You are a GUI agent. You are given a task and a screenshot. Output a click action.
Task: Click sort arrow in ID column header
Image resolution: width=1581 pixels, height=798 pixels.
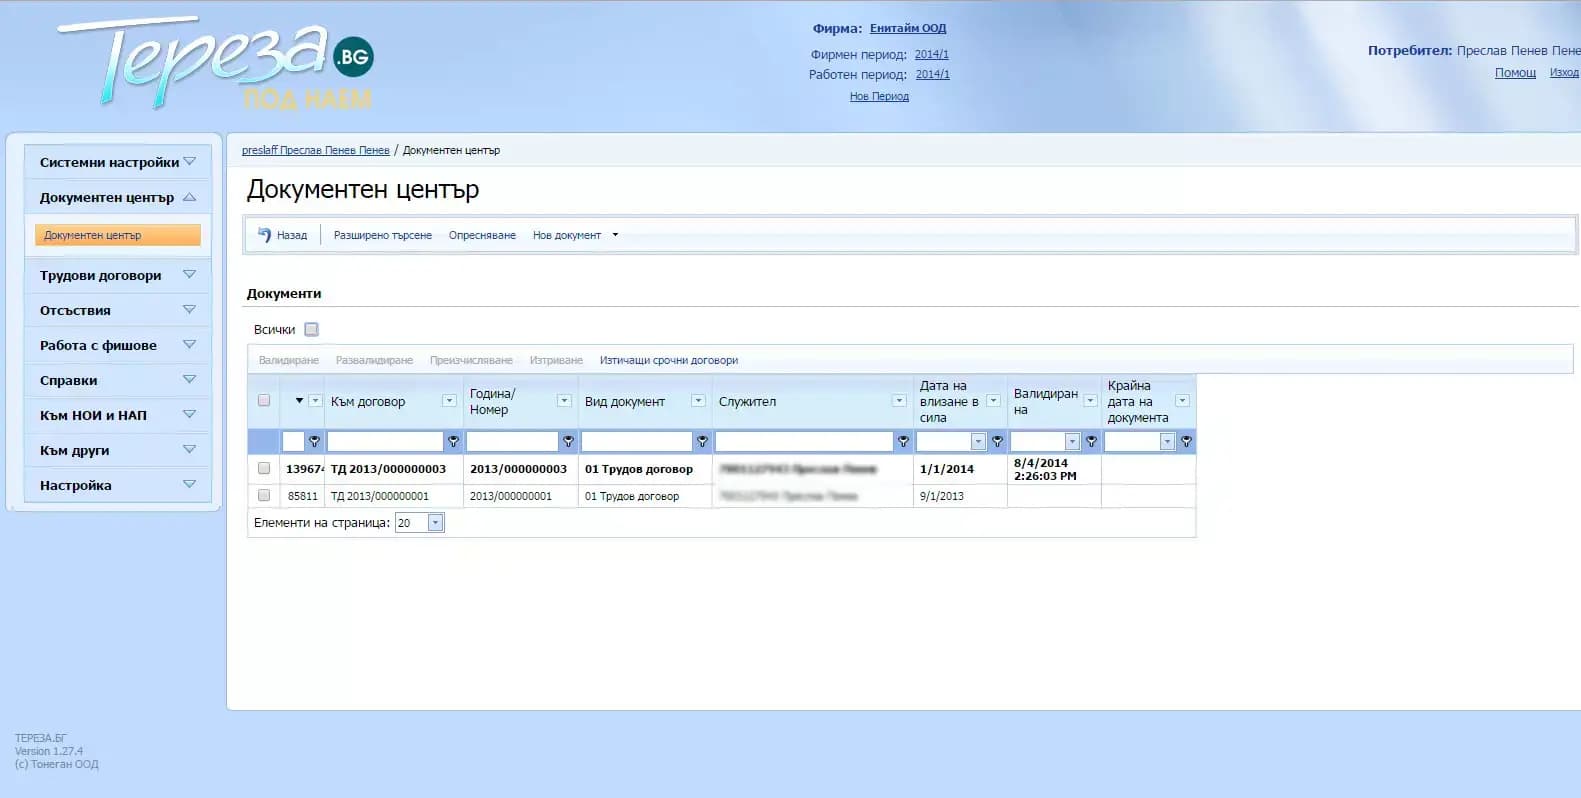coord(299,401)
